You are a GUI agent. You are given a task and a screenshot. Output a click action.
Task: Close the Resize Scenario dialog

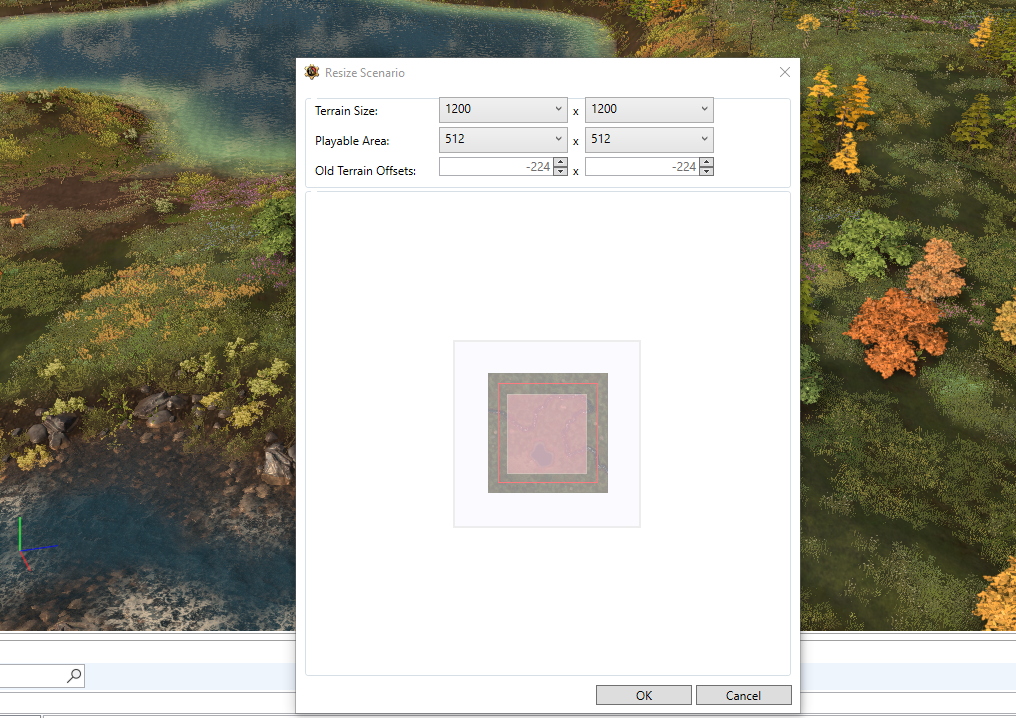785,72
